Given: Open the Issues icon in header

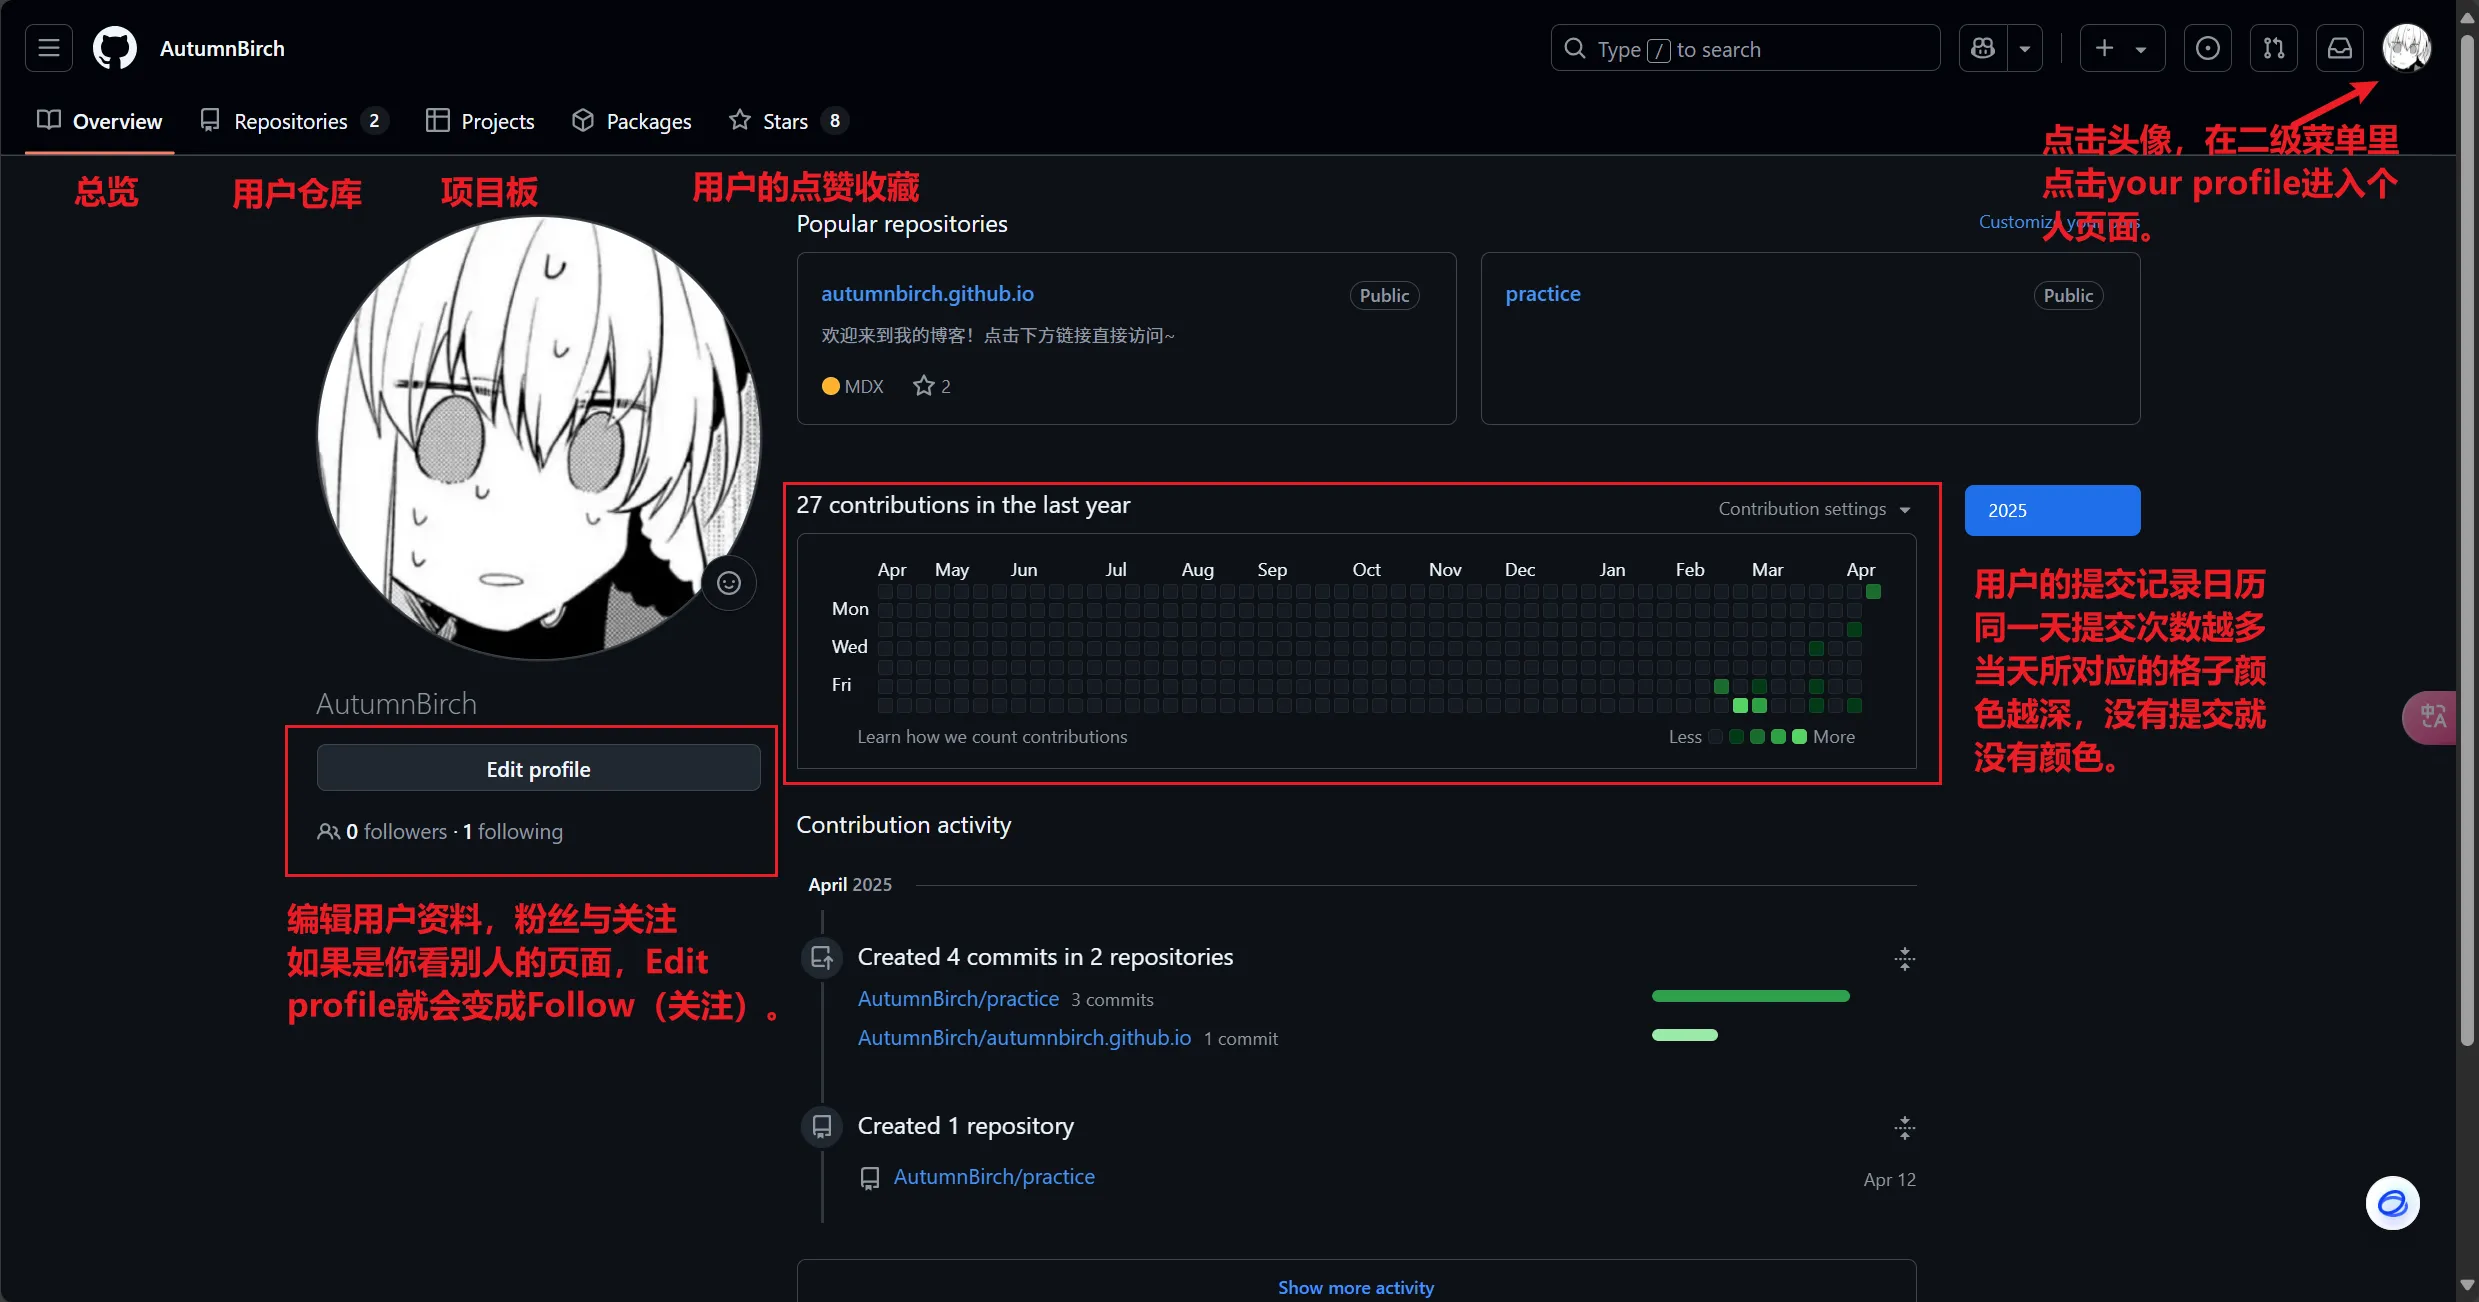Looking at the screenshot, I should tap(2208, 48).
